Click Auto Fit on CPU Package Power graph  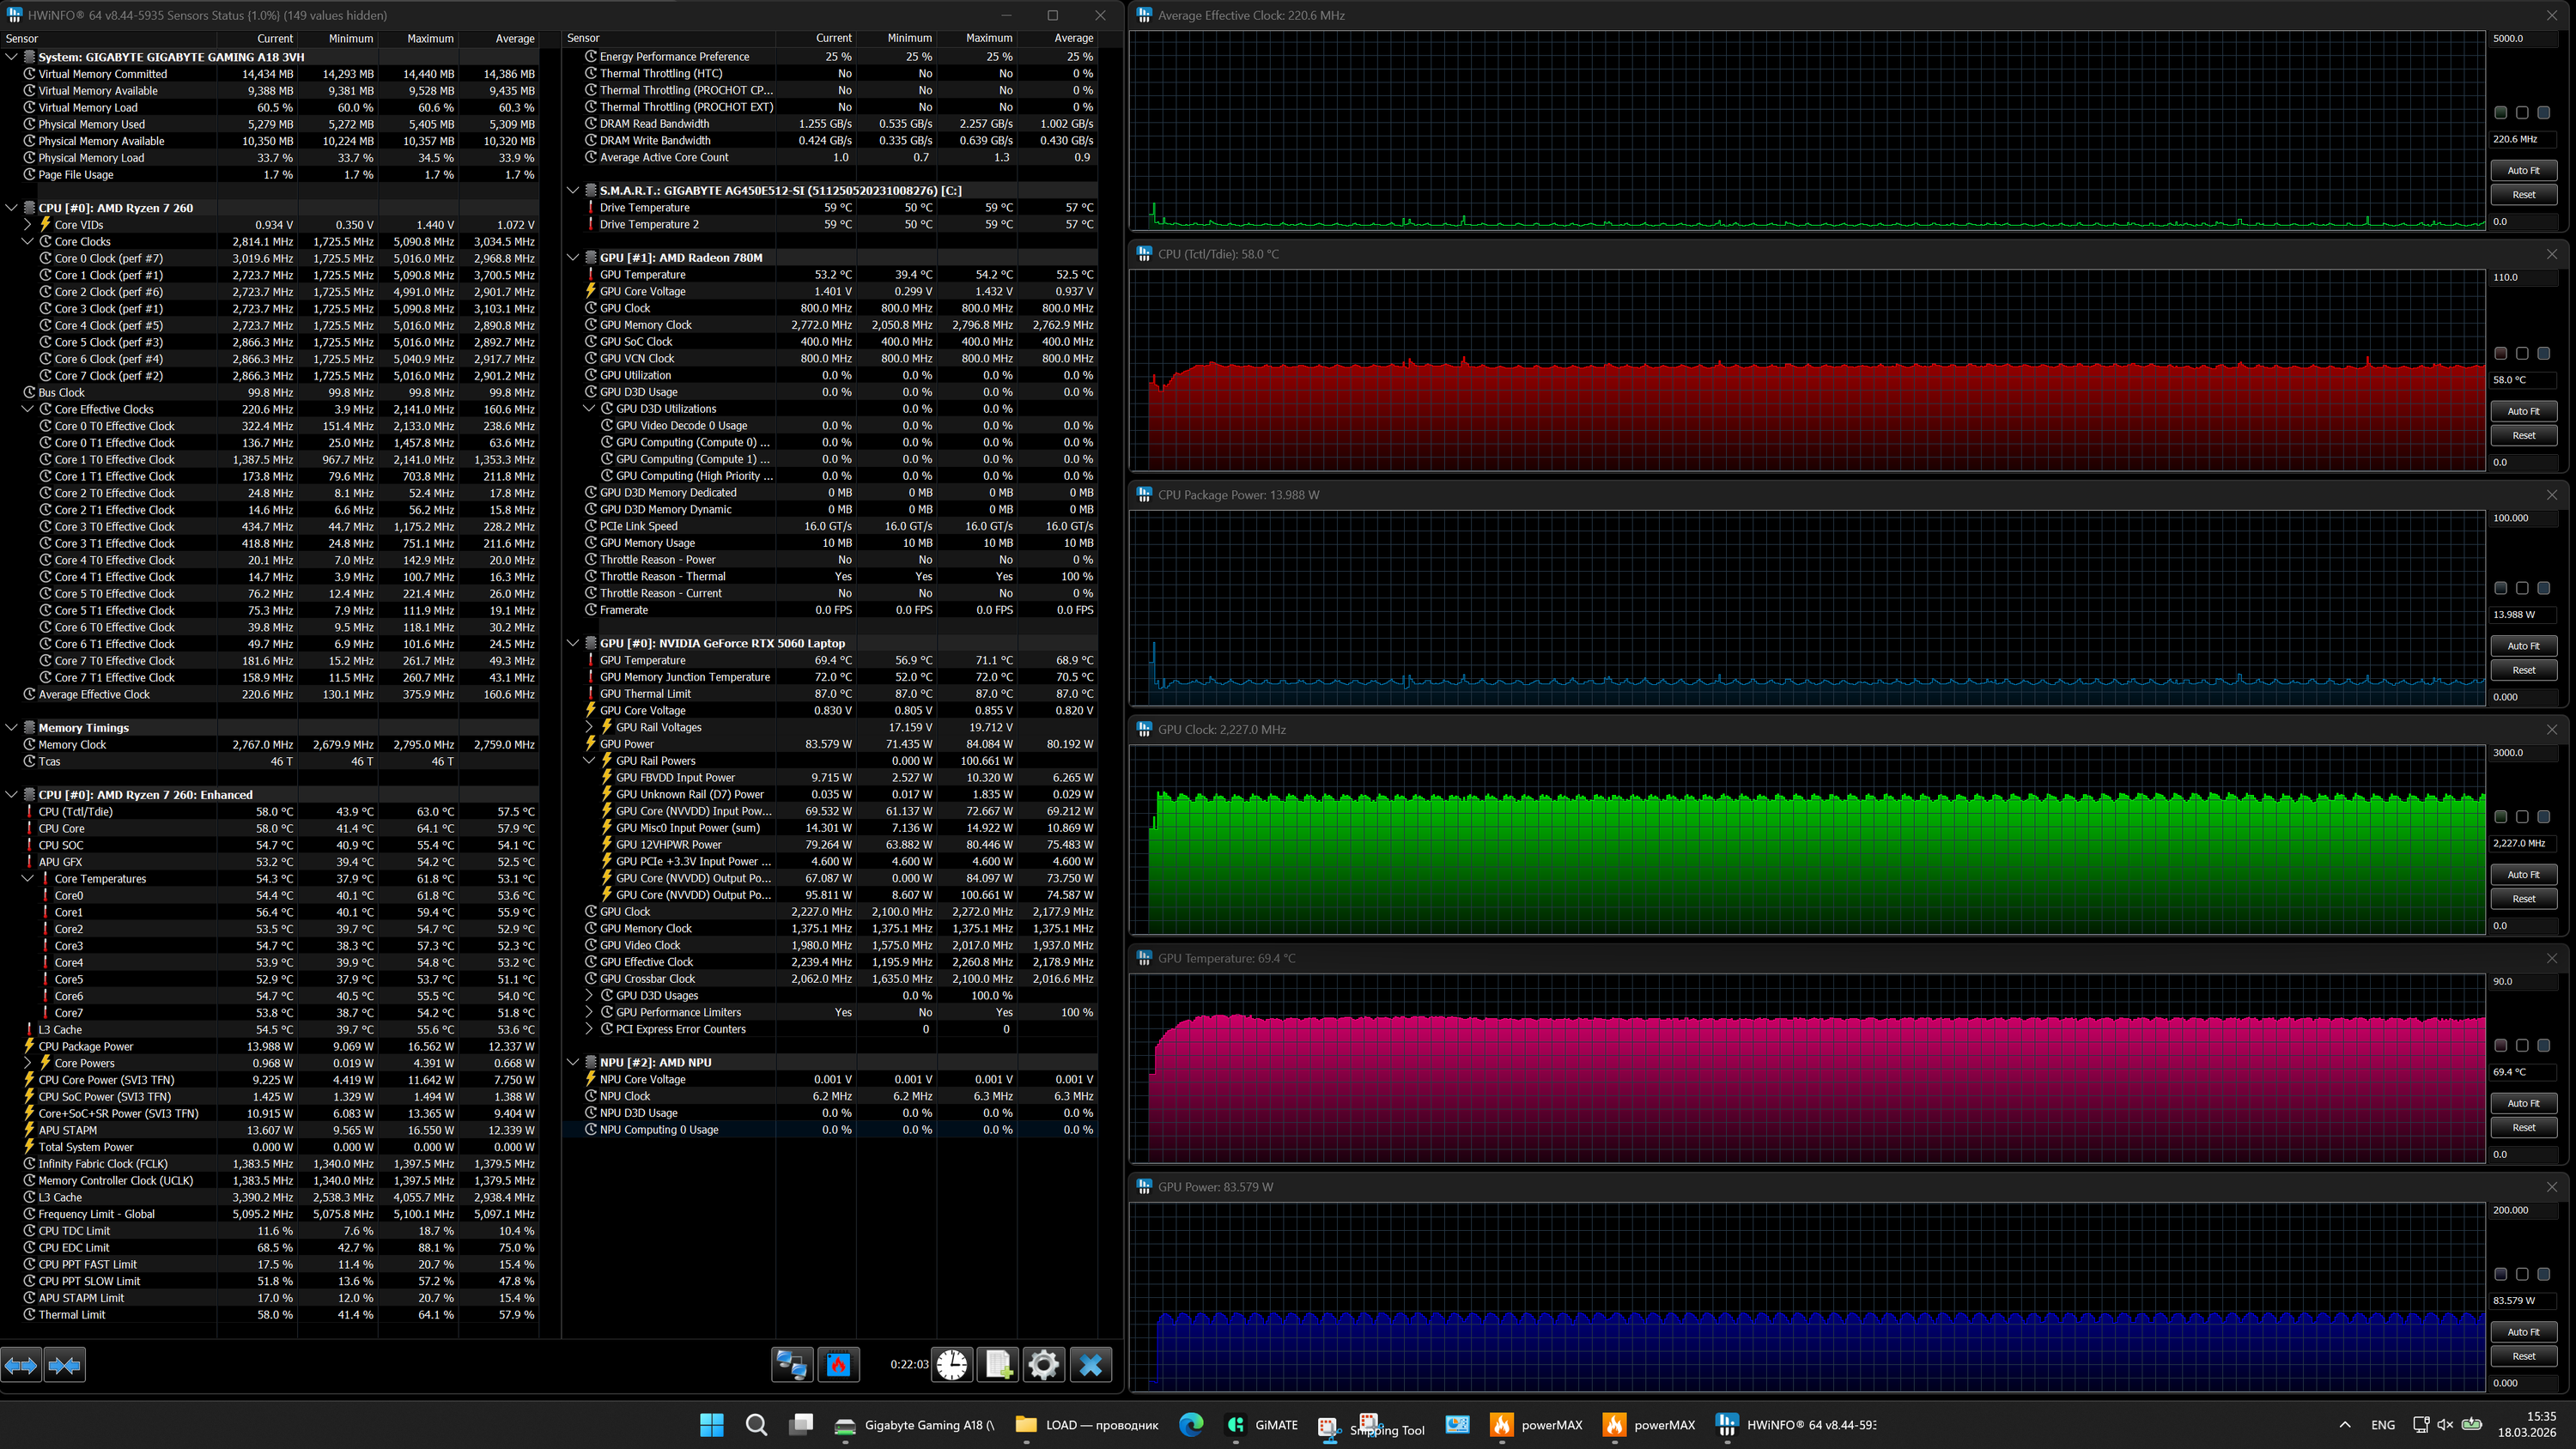coord(2523,646)
